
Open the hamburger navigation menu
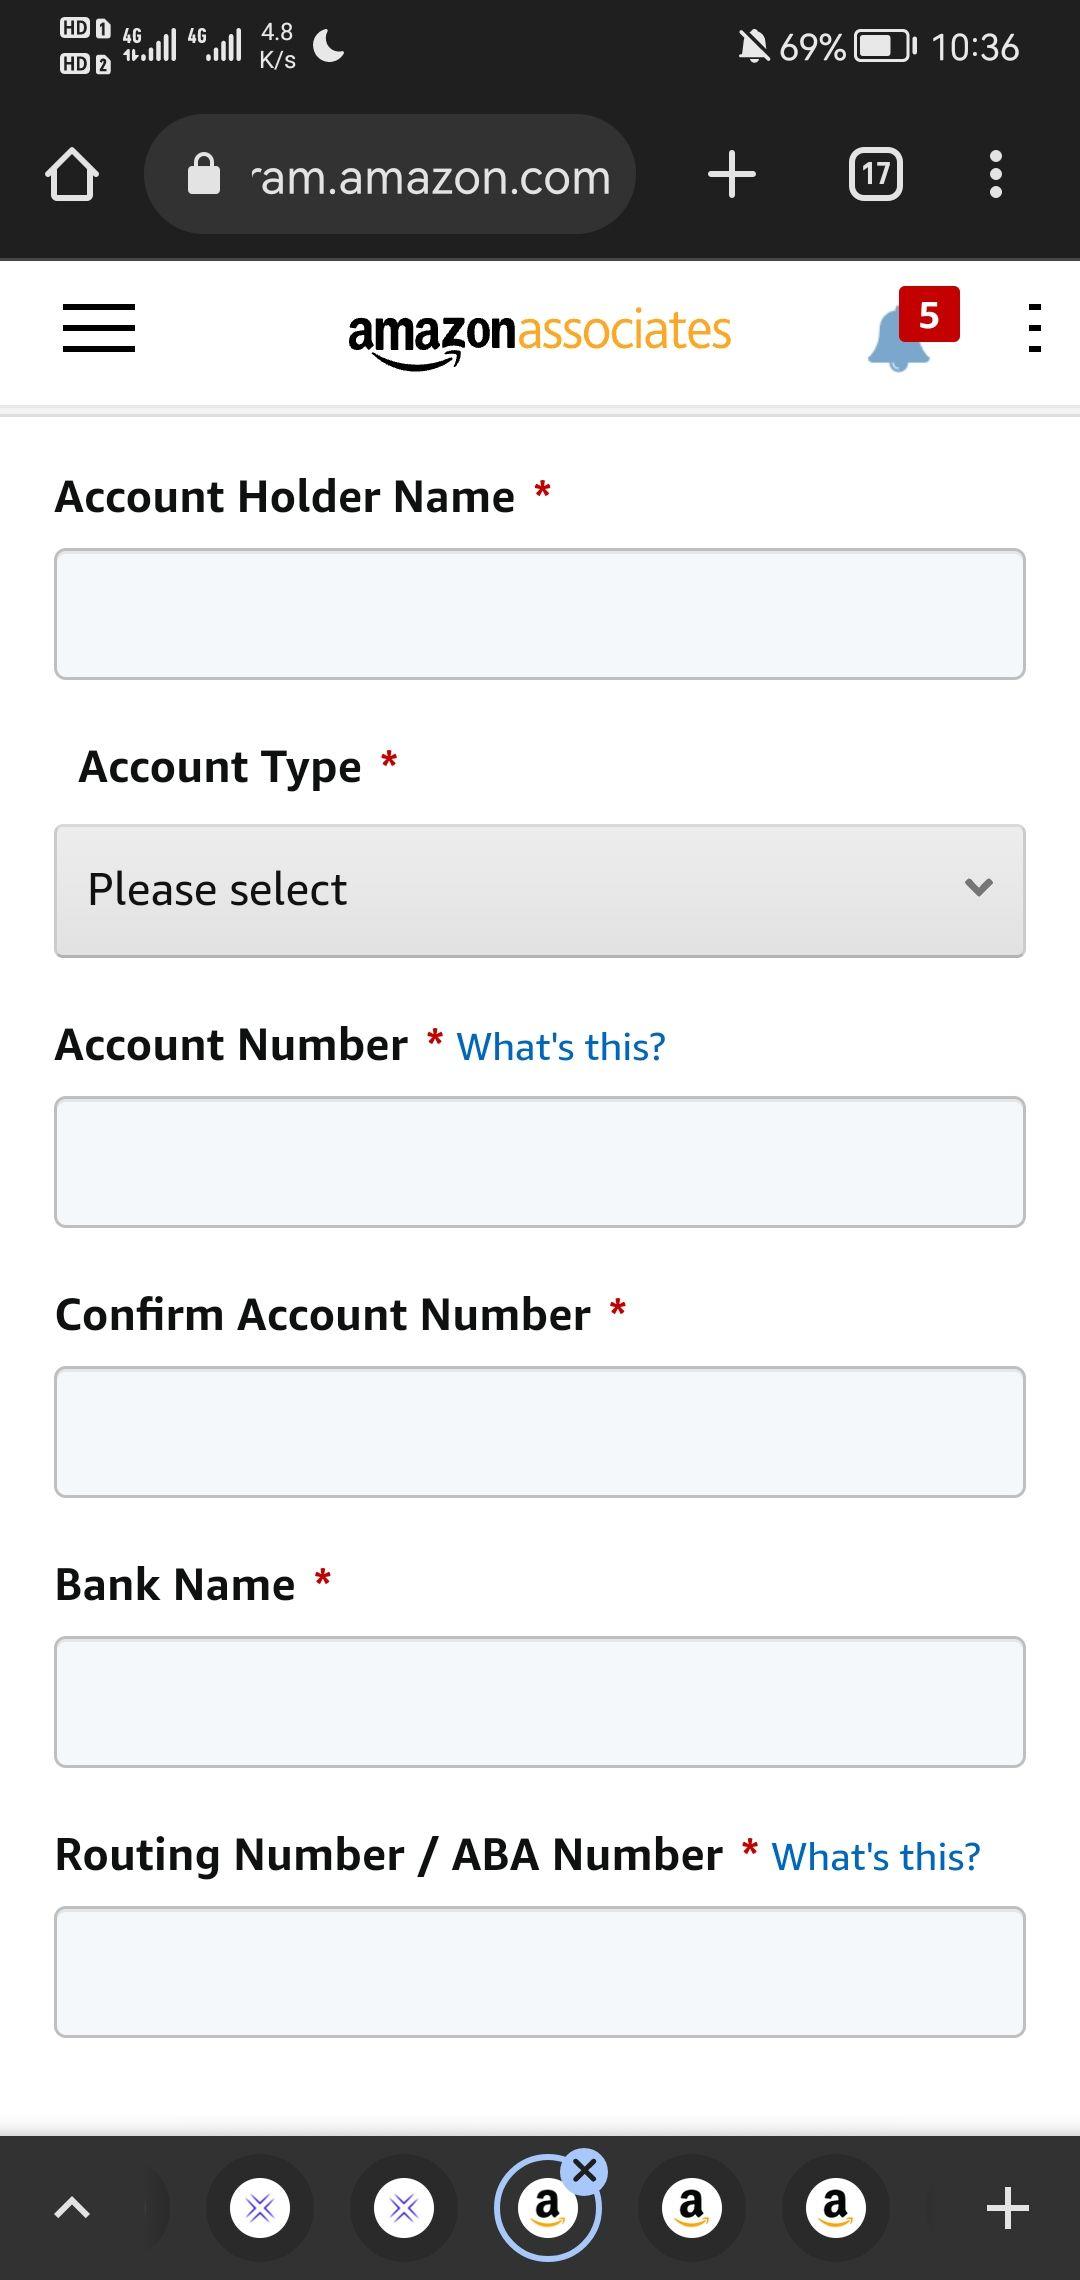[x=98, y=329]
